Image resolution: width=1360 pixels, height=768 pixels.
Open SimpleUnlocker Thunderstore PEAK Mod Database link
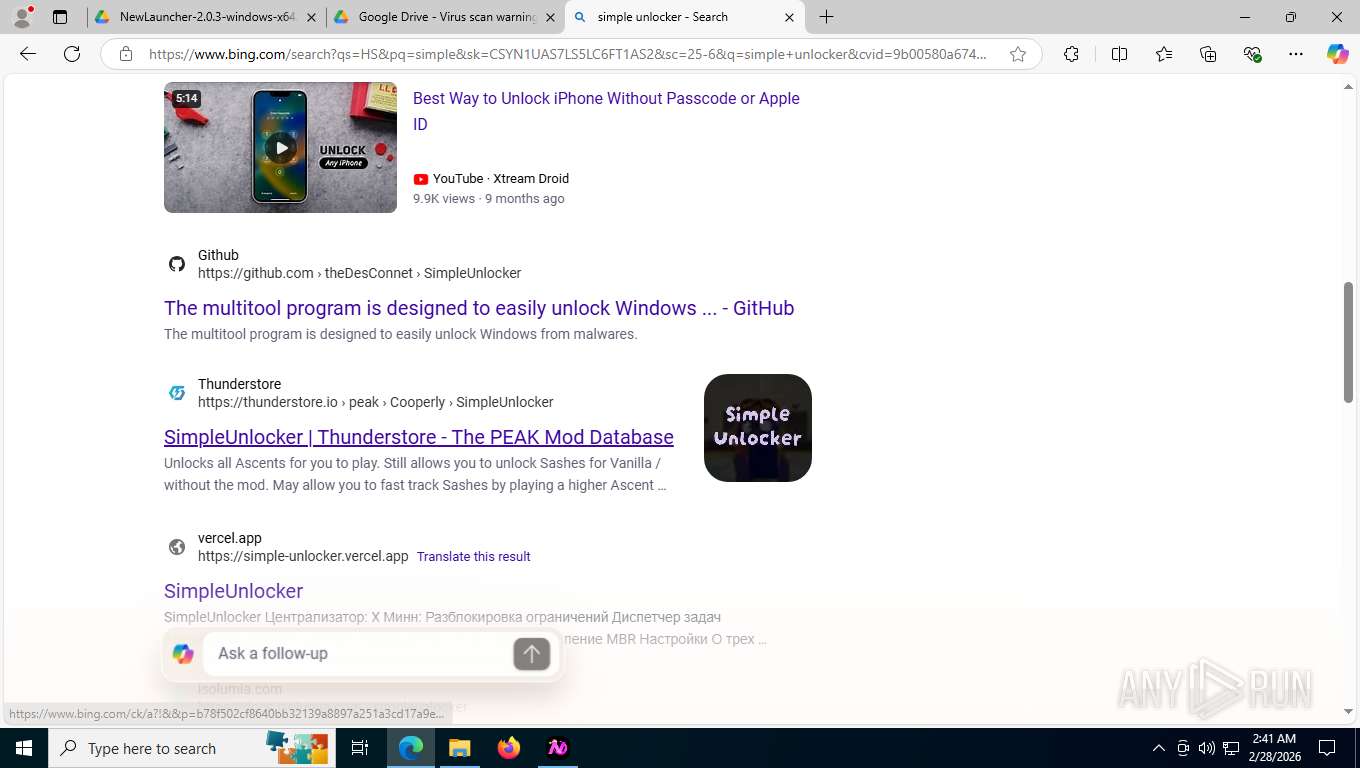[419, 437]
